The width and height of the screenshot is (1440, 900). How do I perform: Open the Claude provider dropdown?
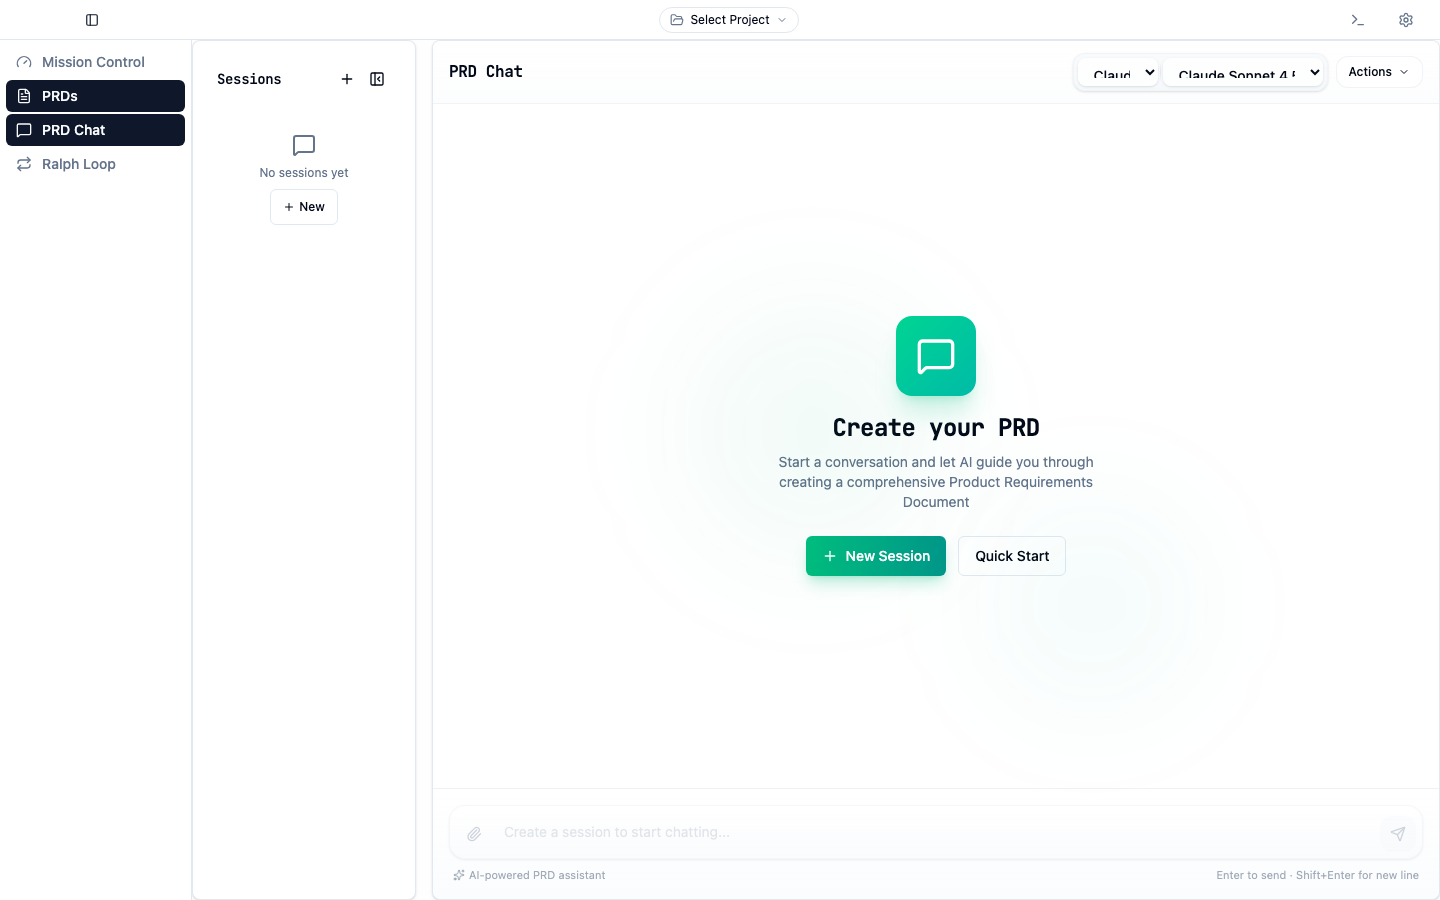[x=1118, y=72]
